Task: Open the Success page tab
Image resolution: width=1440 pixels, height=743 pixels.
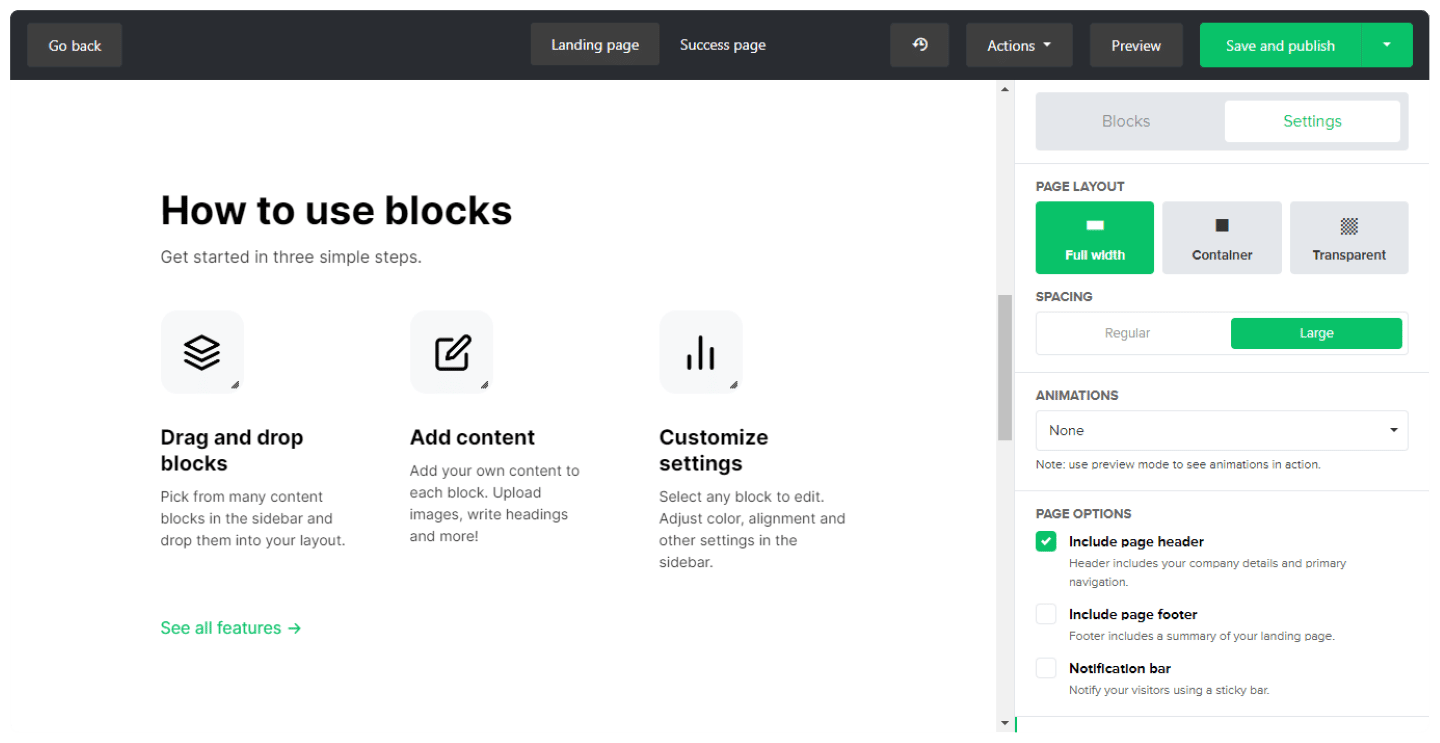Action: tap(723, 45)
